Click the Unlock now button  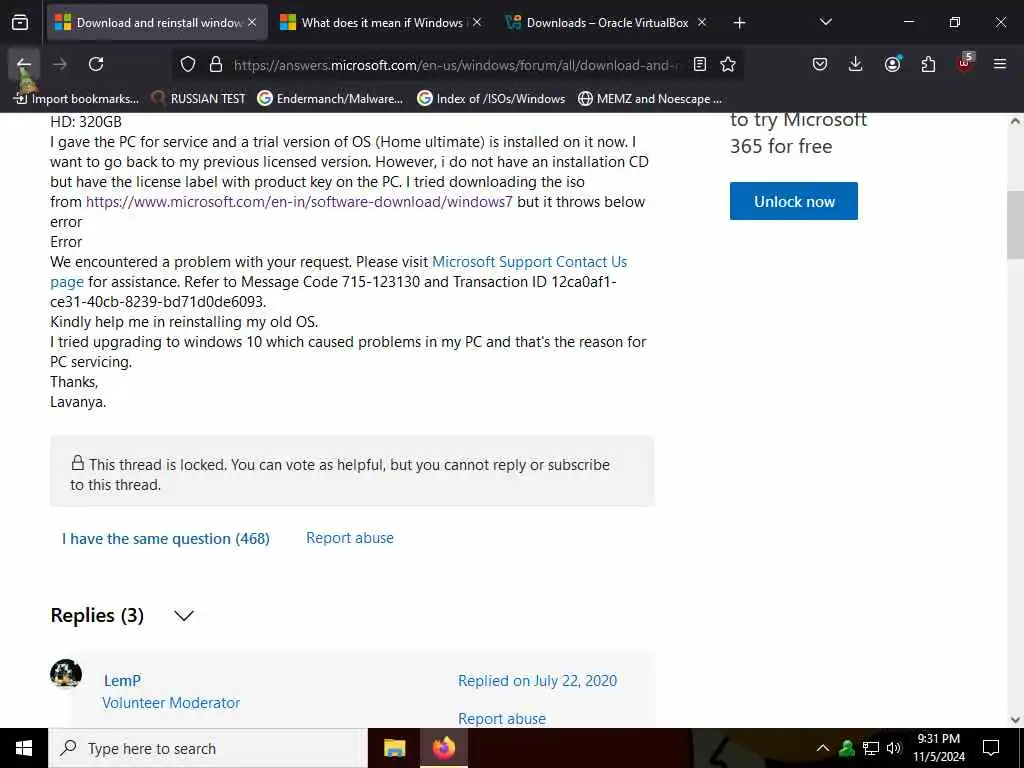(x=793, y=201)
